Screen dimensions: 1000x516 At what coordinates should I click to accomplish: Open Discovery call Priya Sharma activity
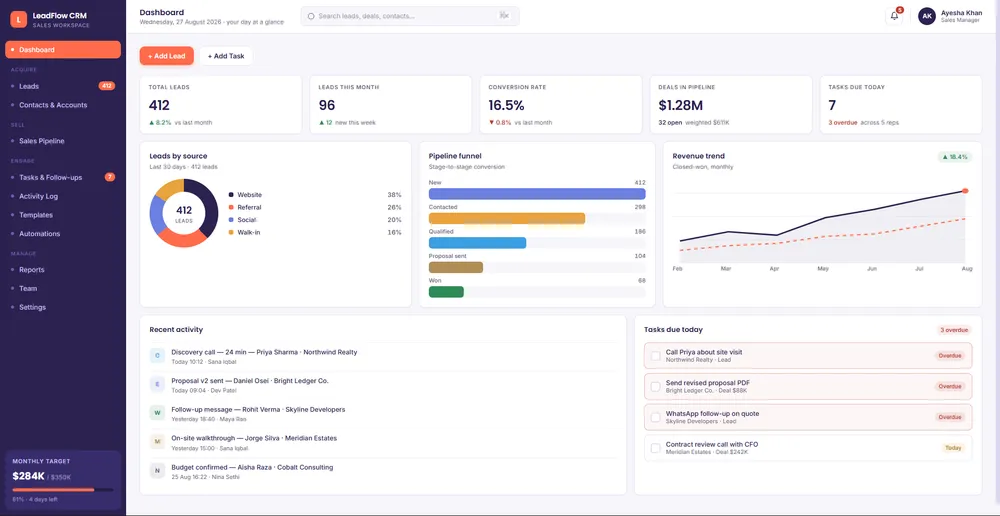(383, 356)
